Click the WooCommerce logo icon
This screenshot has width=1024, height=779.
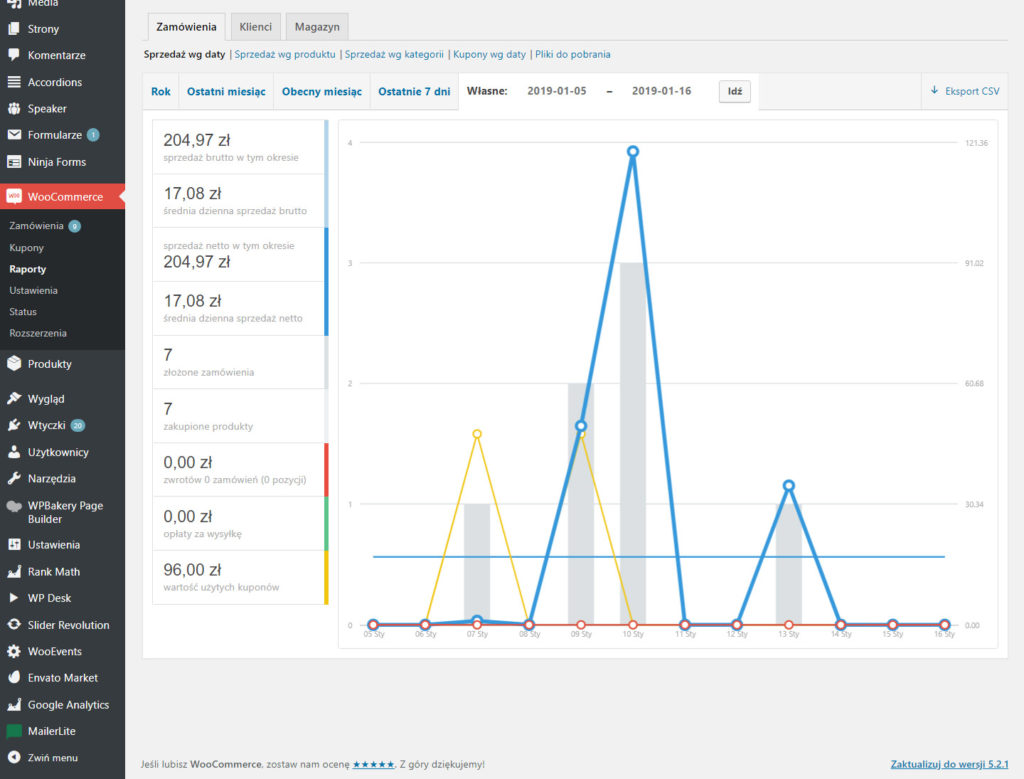[x=14, y=196]
